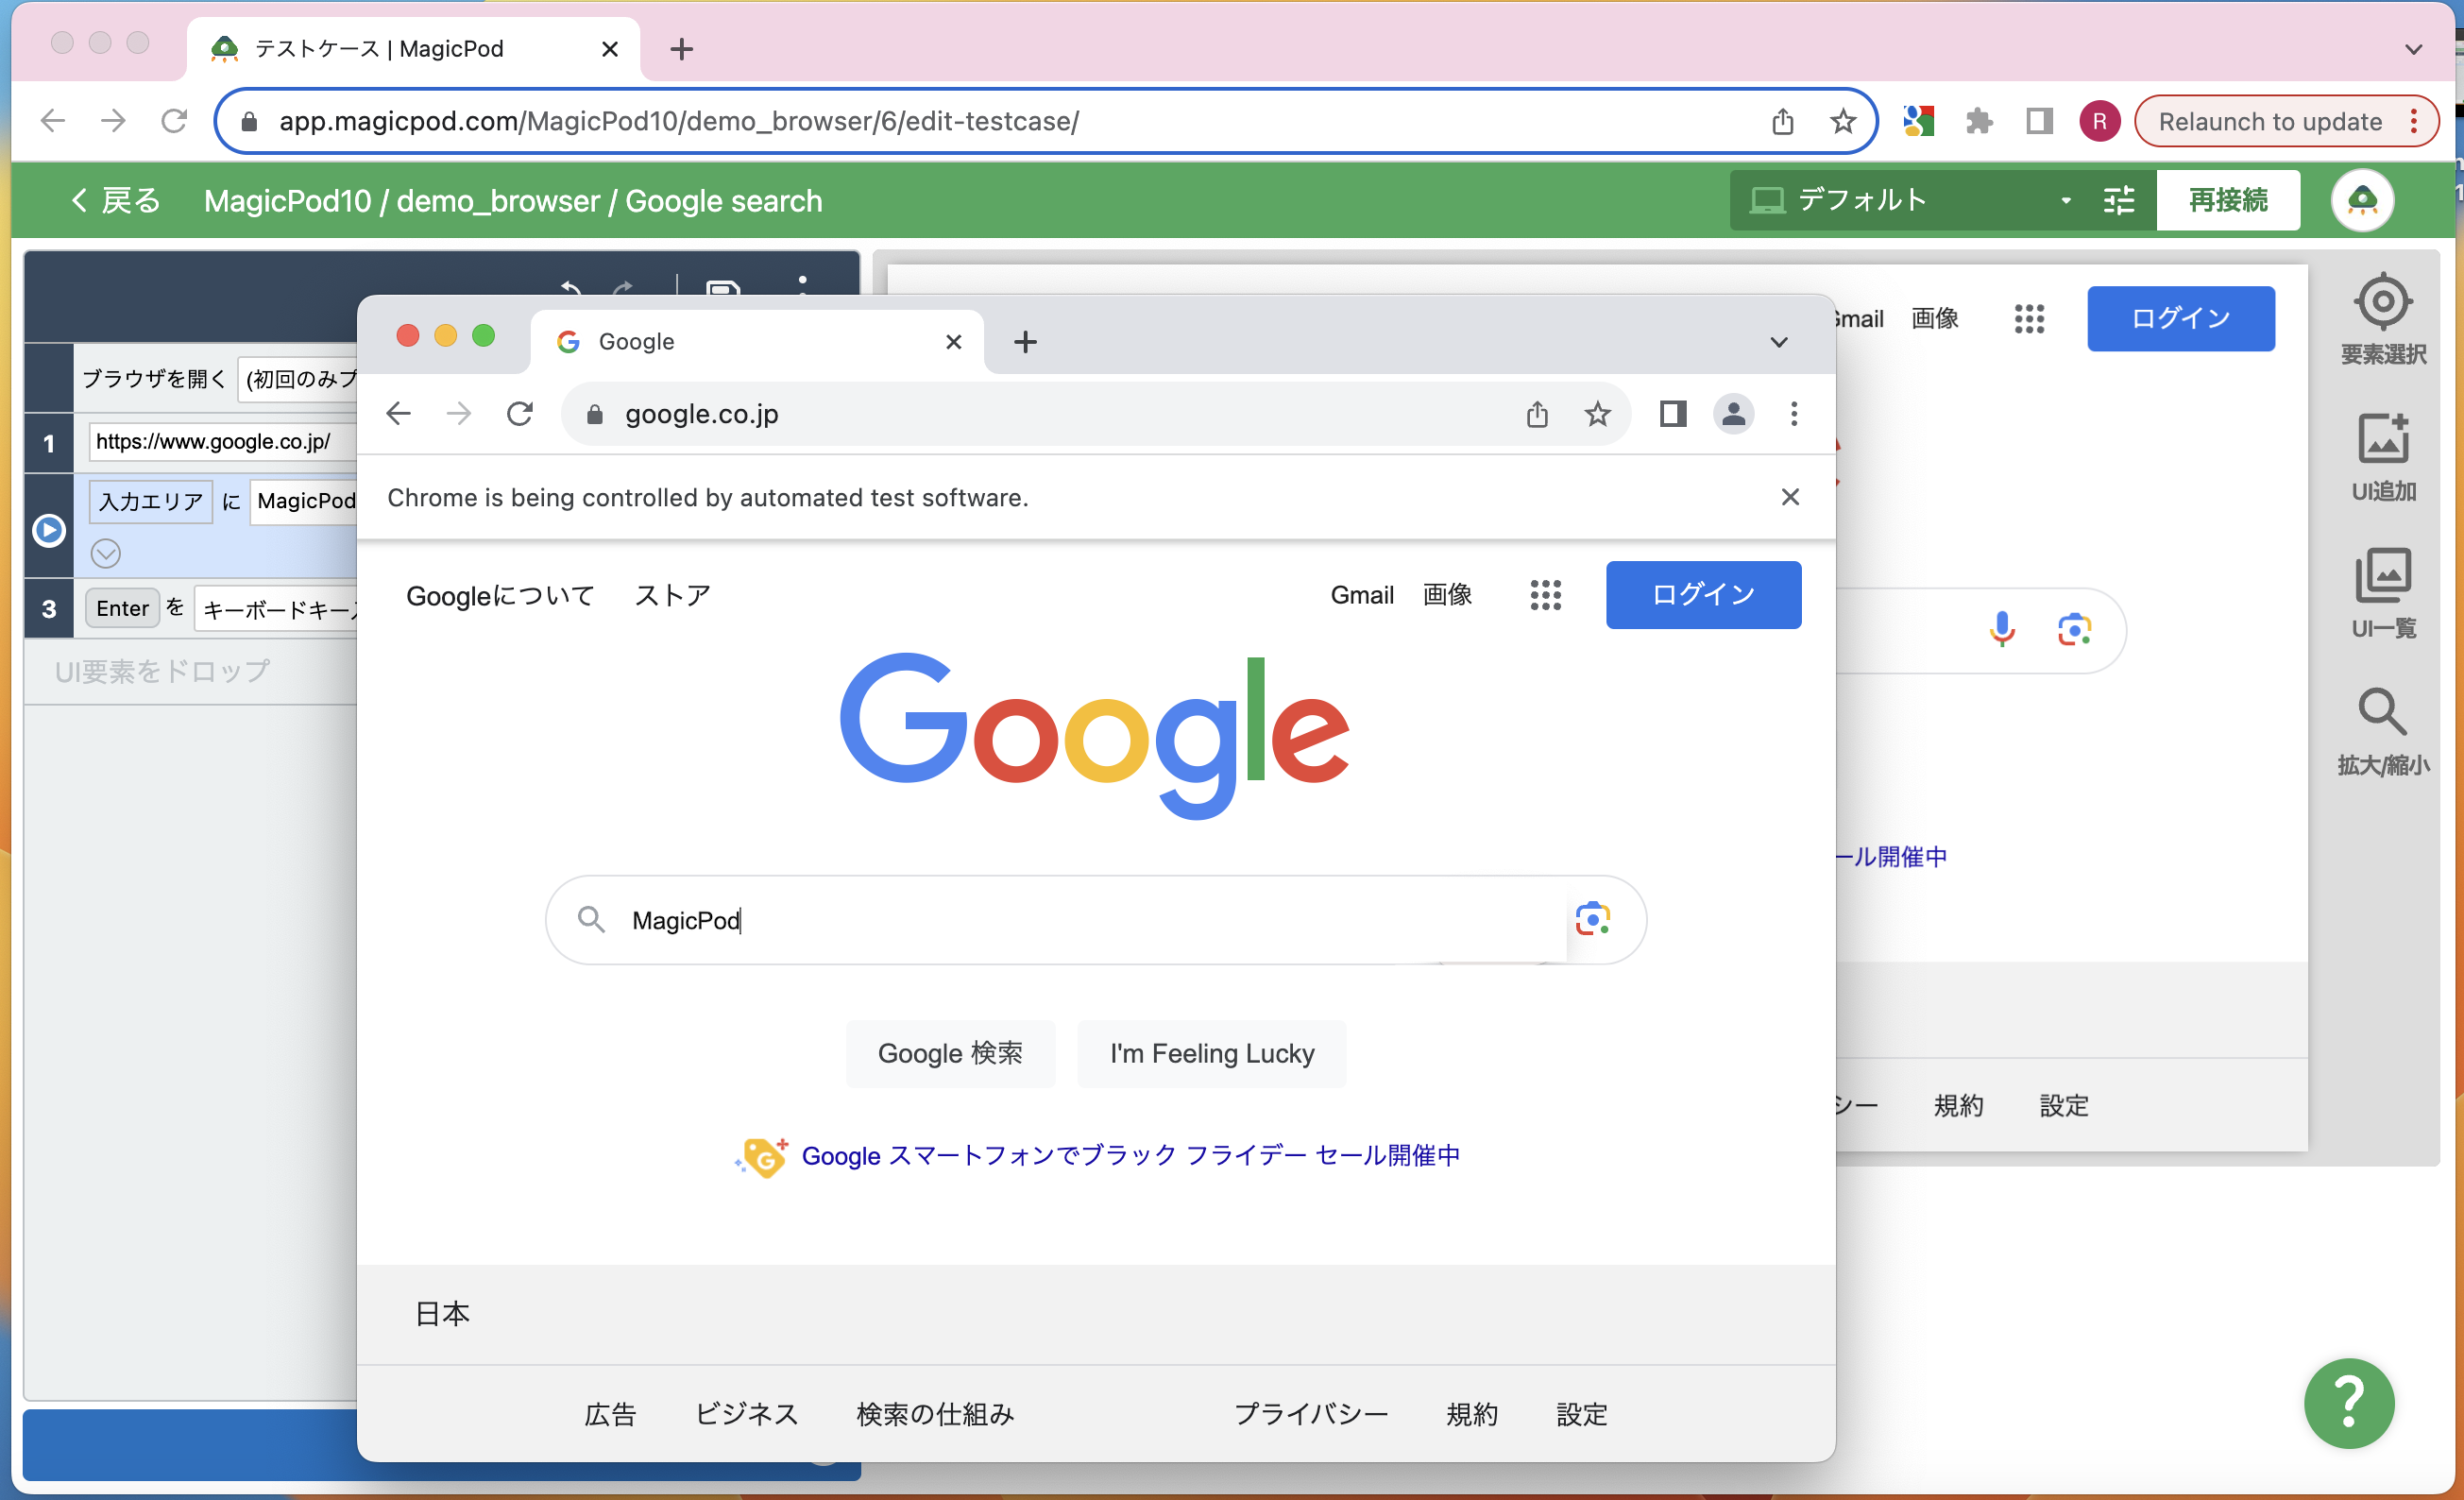2464x1500 pixels.
Task: Open the UI一覧 panel
Action: point(2382,593)
